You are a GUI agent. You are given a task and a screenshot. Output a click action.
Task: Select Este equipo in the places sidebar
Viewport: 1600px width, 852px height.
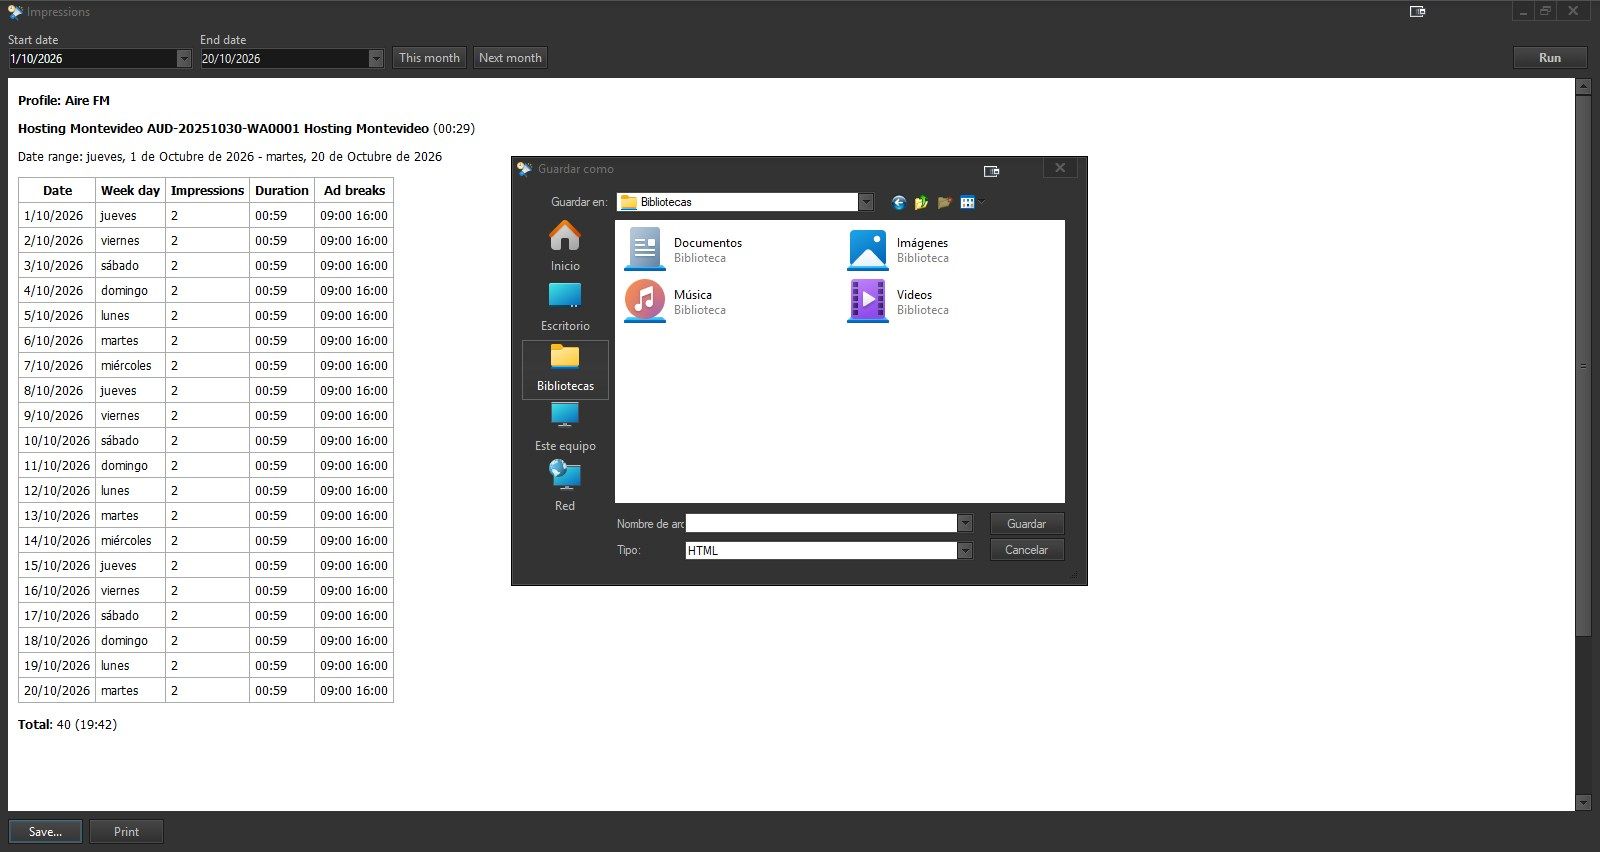point(565,429)
